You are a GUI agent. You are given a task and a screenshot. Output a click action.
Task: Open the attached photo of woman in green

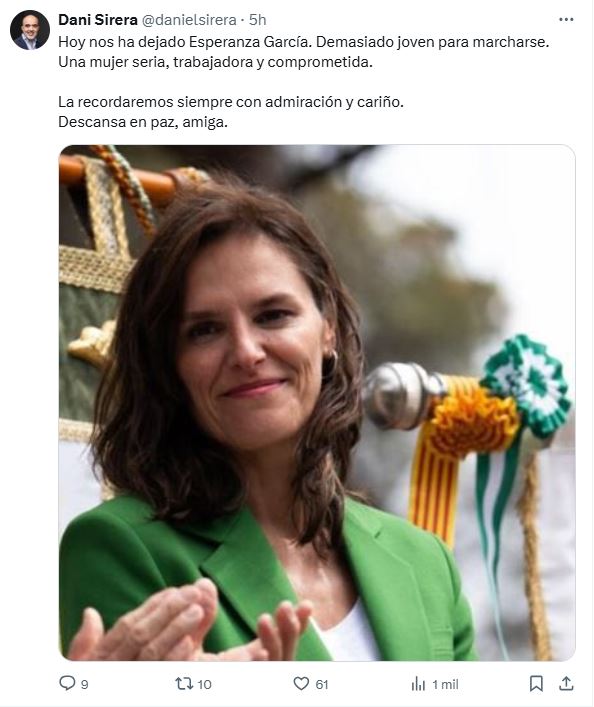(317, 403)
